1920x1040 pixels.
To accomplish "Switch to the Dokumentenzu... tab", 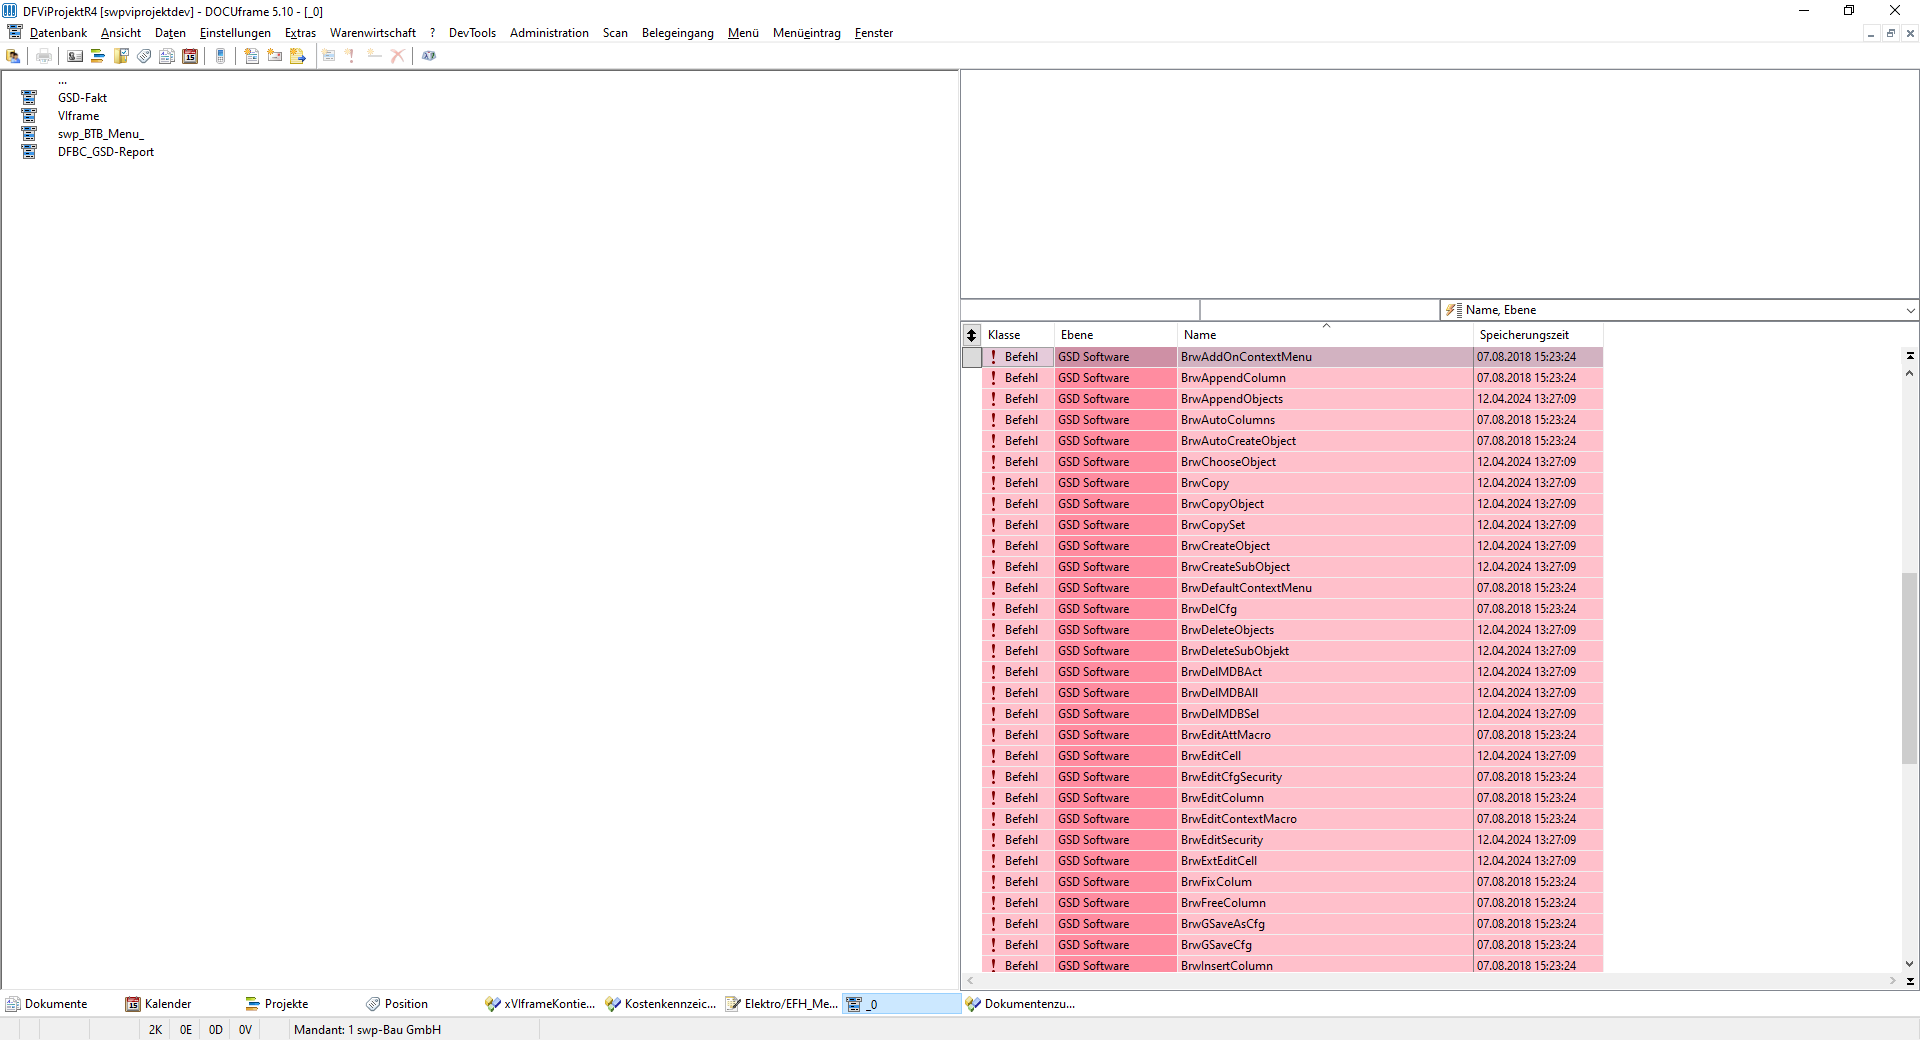I will (x=1020, y=1004).
